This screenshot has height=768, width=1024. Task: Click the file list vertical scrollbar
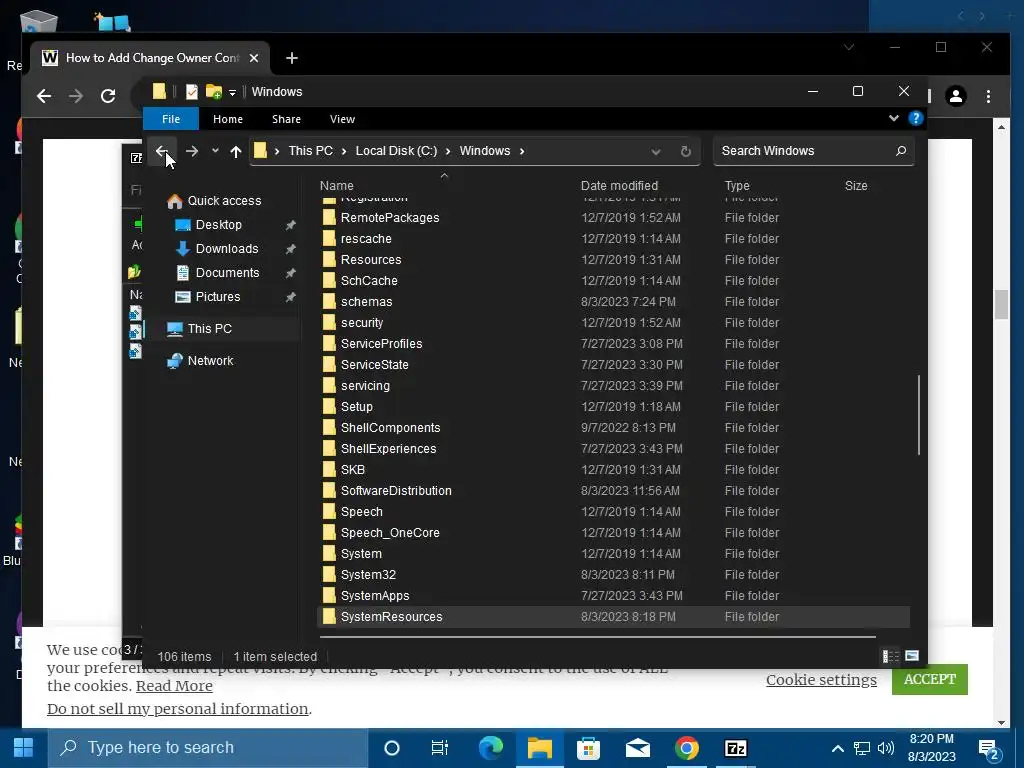click(918, 415)
